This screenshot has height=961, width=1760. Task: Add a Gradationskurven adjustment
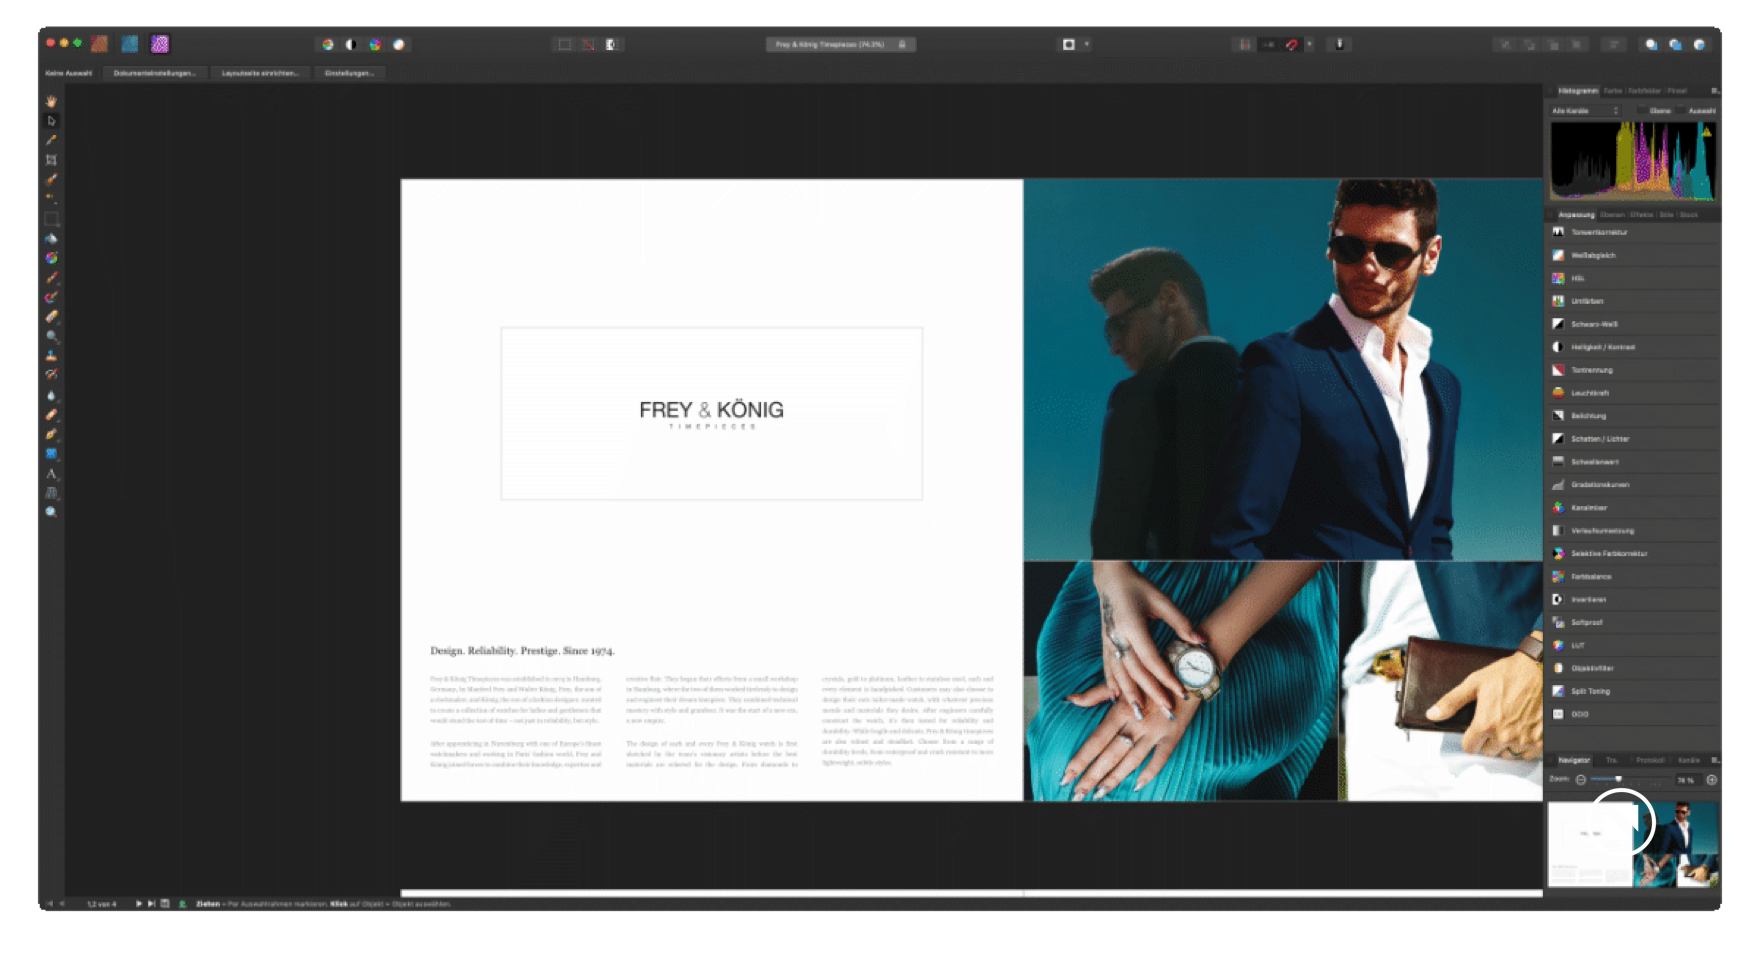1600,485
